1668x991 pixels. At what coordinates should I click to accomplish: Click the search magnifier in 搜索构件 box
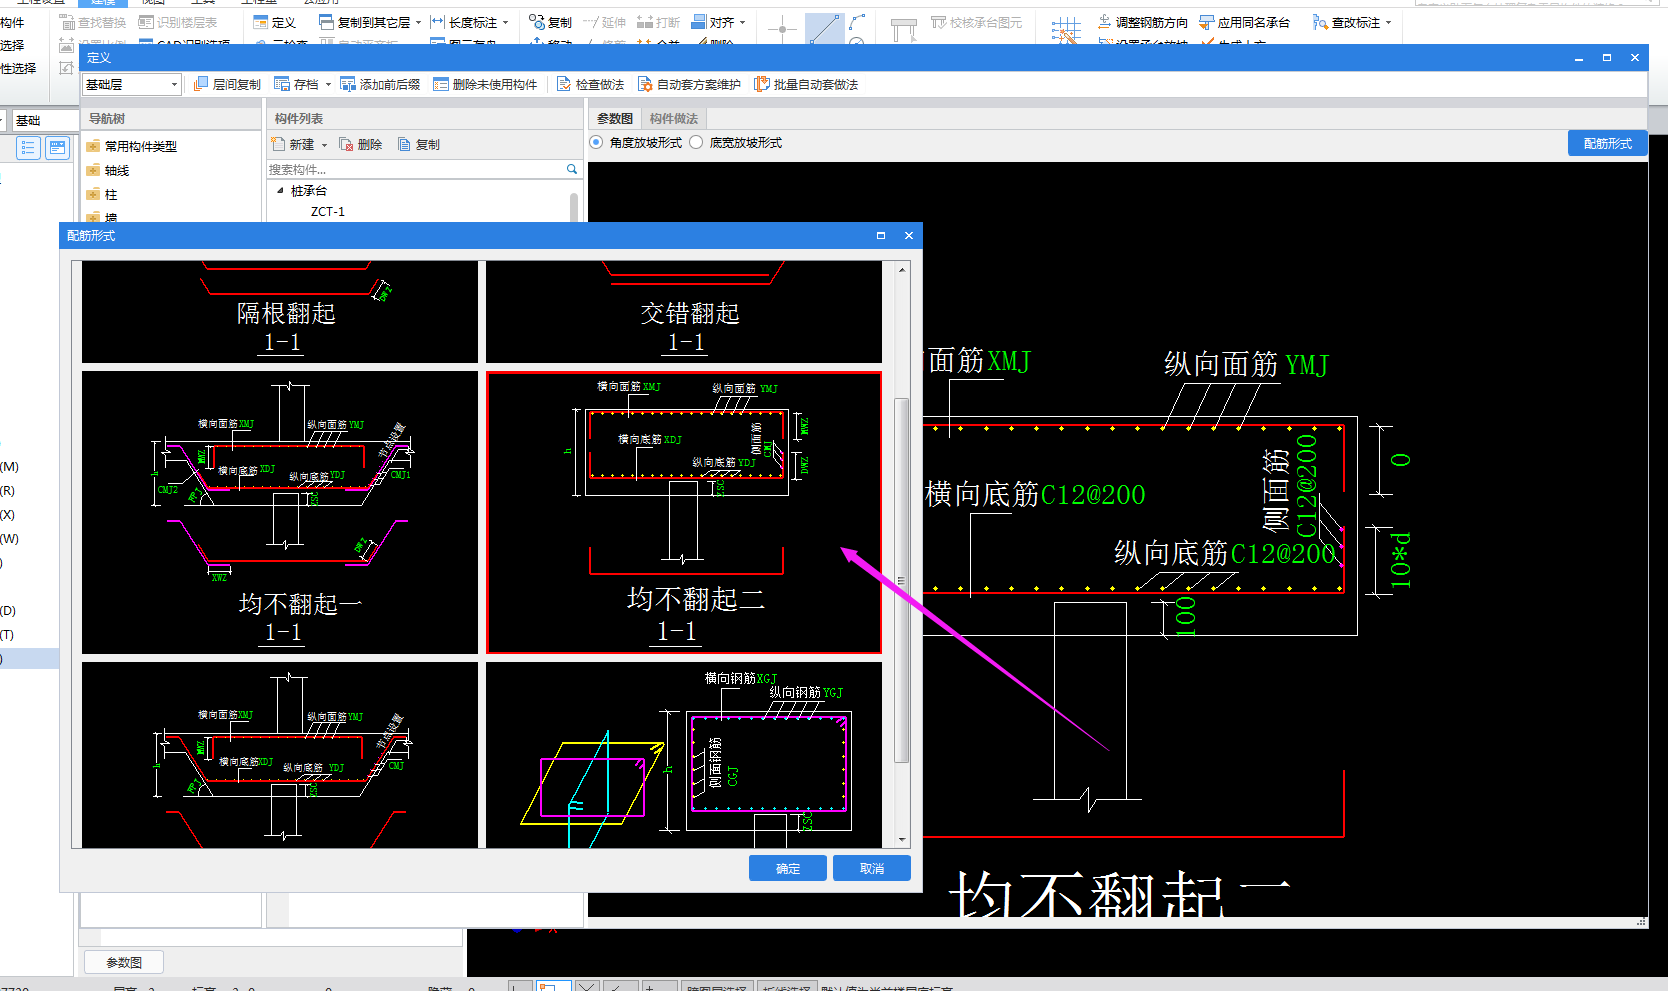pos(572,169)
